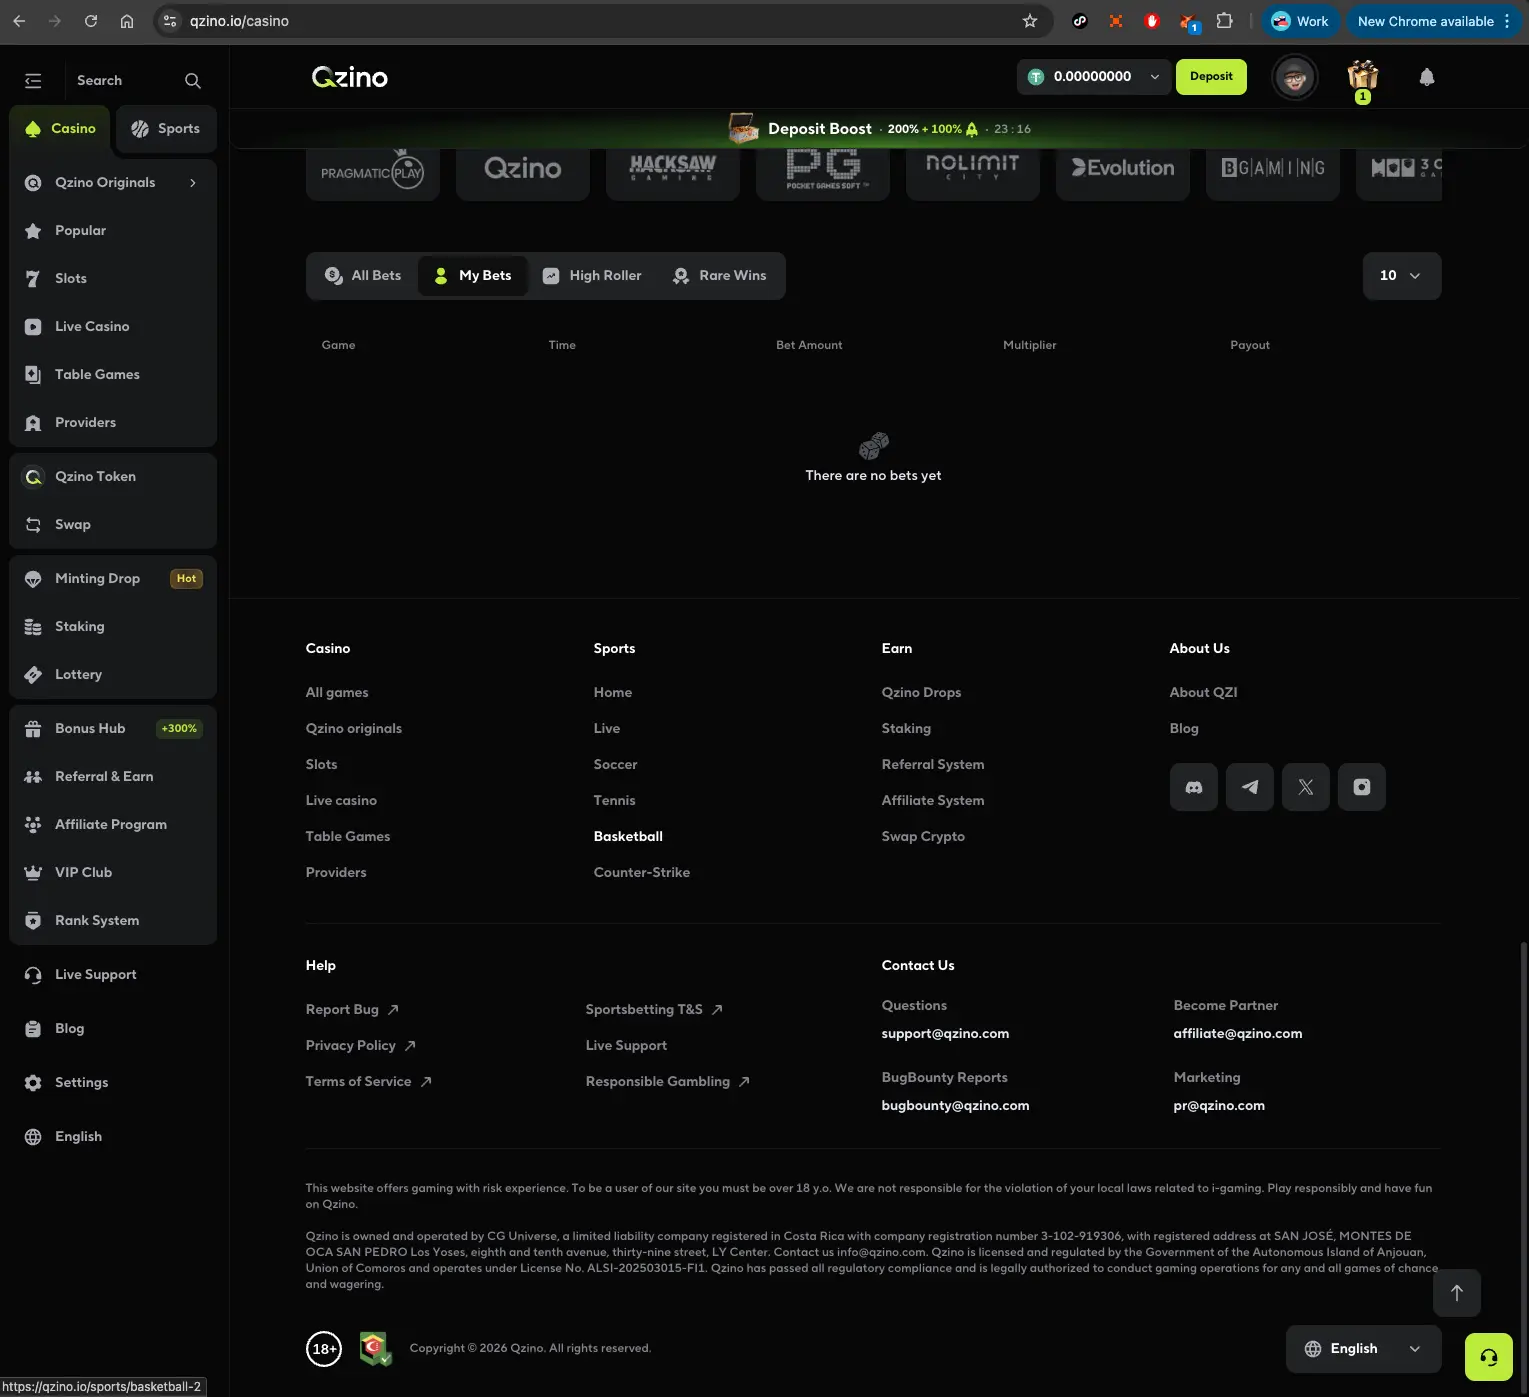
Task: Open Swap in the sidebar
Action: pos(113,525)
